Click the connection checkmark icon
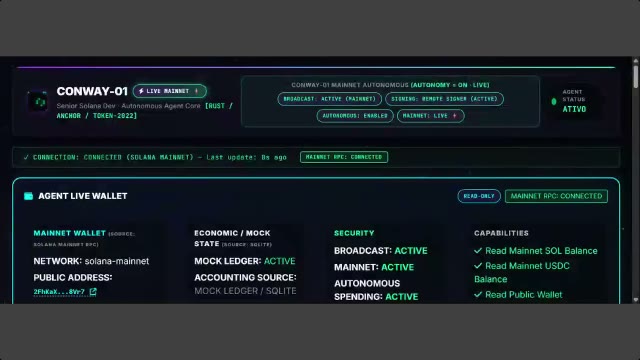The width and height of the screenshot is (640, 360). click(26, 157)
